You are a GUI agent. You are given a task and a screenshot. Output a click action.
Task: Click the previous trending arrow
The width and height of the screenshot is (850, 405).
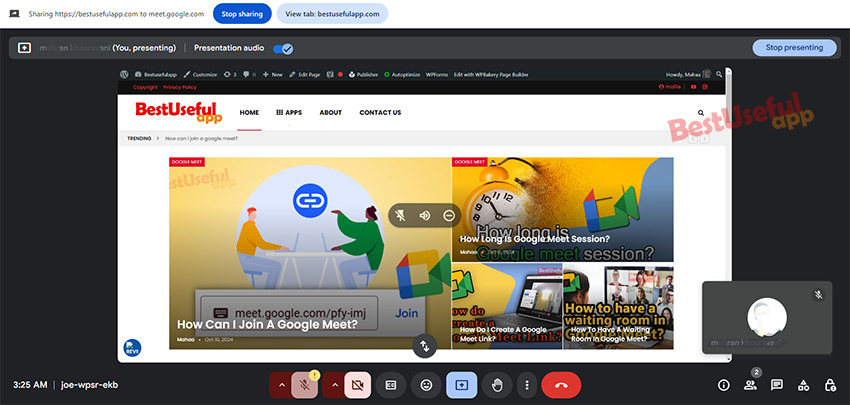pyautogui.click(x=693, y=139)
